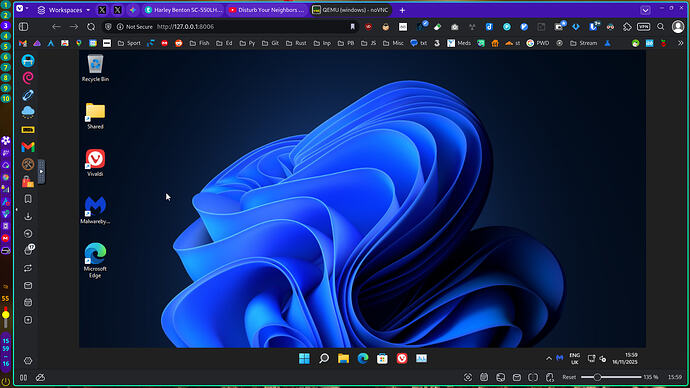Go back in browser history
This screenshot has width=690, height=388.
pos(56,27)
